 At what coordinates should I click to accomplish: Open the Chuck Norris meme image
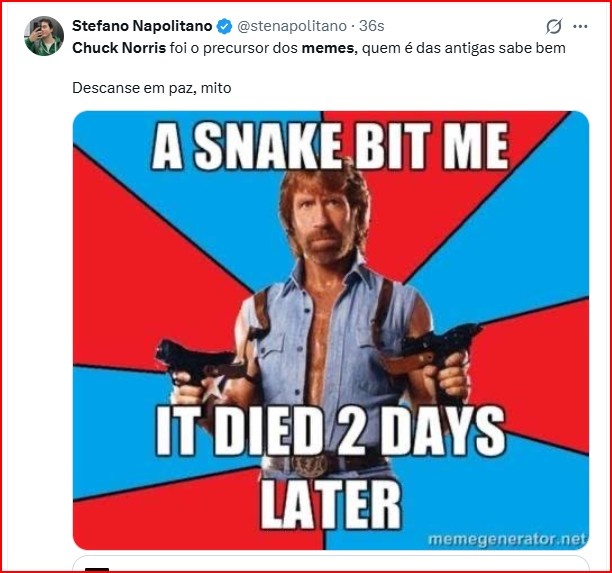pyautogui.click(x=330, y=300)
